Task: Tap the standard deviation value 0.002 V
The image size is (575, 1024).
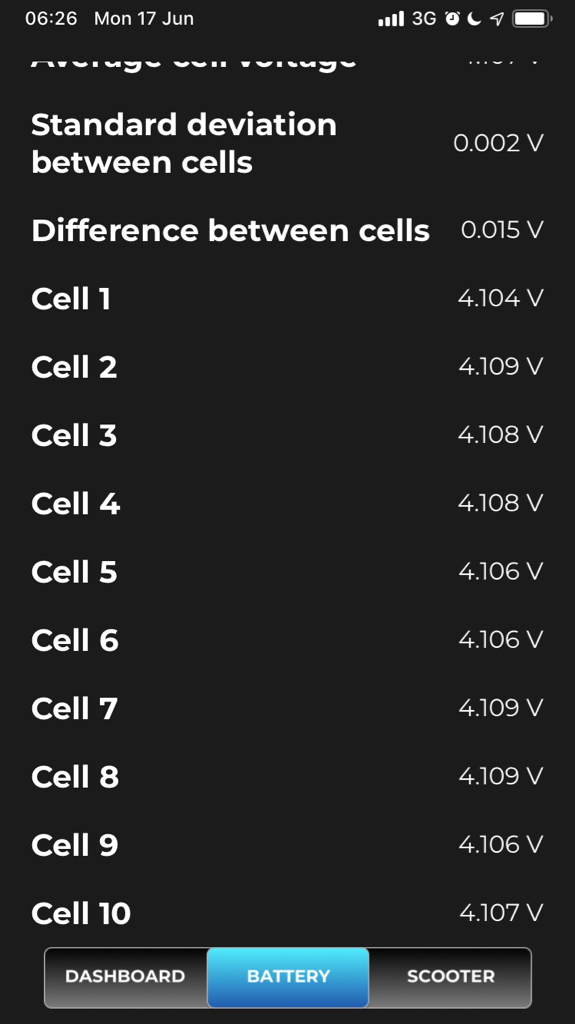Action: [499, 143]
